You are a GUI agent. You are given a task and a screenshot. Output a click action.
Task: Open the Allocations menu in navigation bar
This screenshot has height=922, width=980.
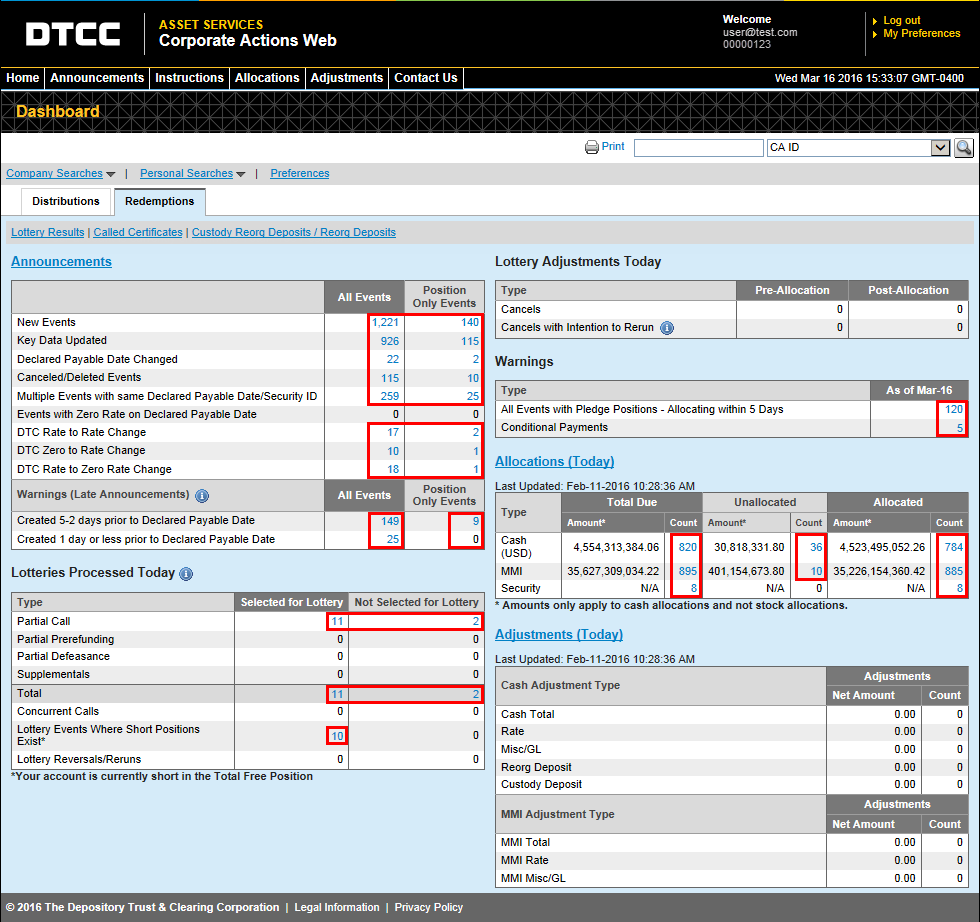click(x=267, y=78)
